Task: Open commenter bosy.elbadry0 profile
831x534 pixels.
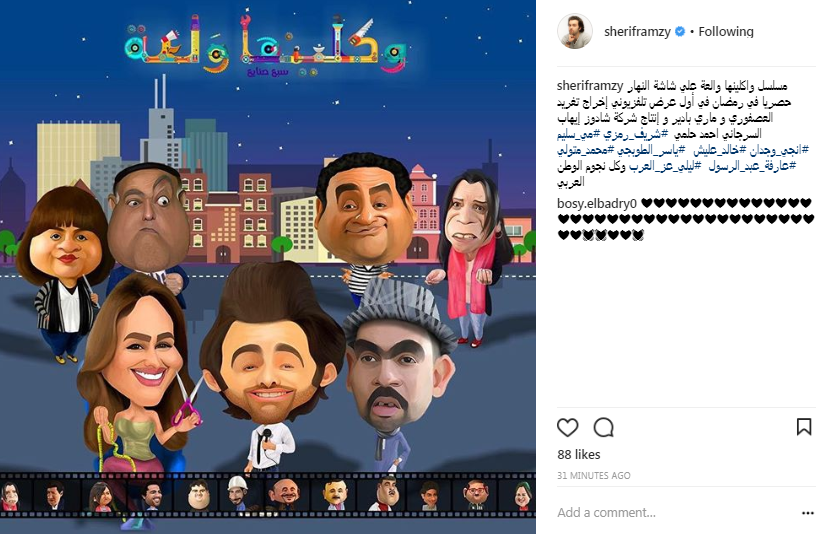Action: tap(597, 203)
